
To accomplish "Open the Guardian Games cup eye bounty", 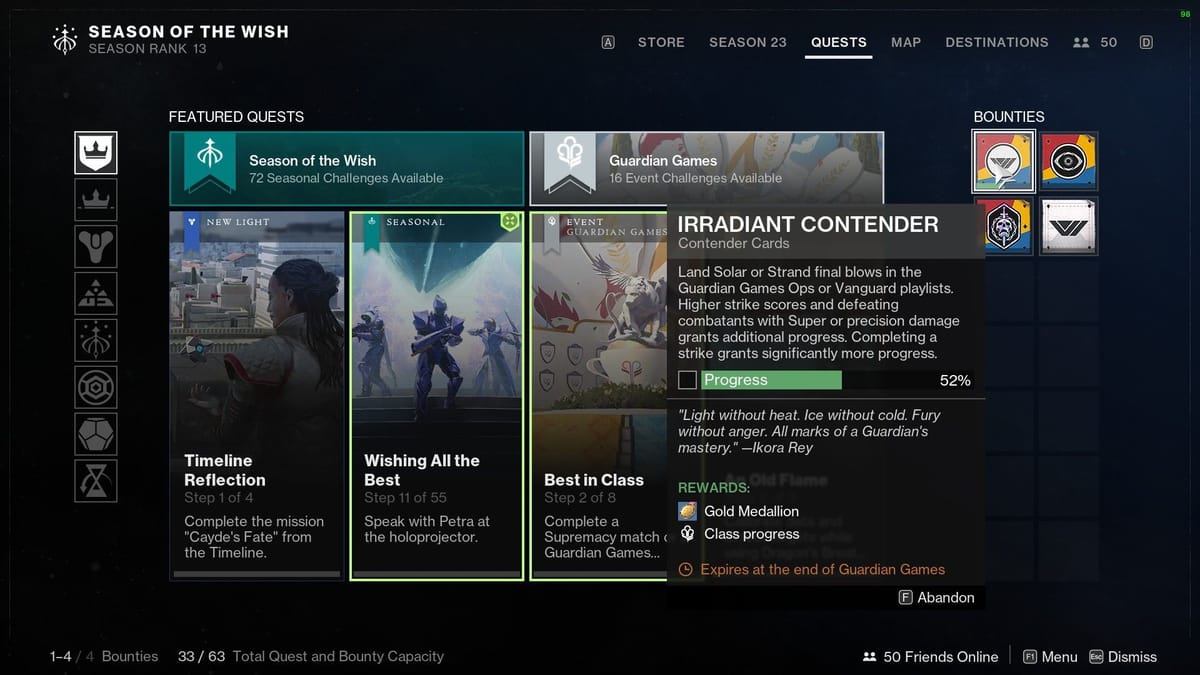I will point(1068,160).
